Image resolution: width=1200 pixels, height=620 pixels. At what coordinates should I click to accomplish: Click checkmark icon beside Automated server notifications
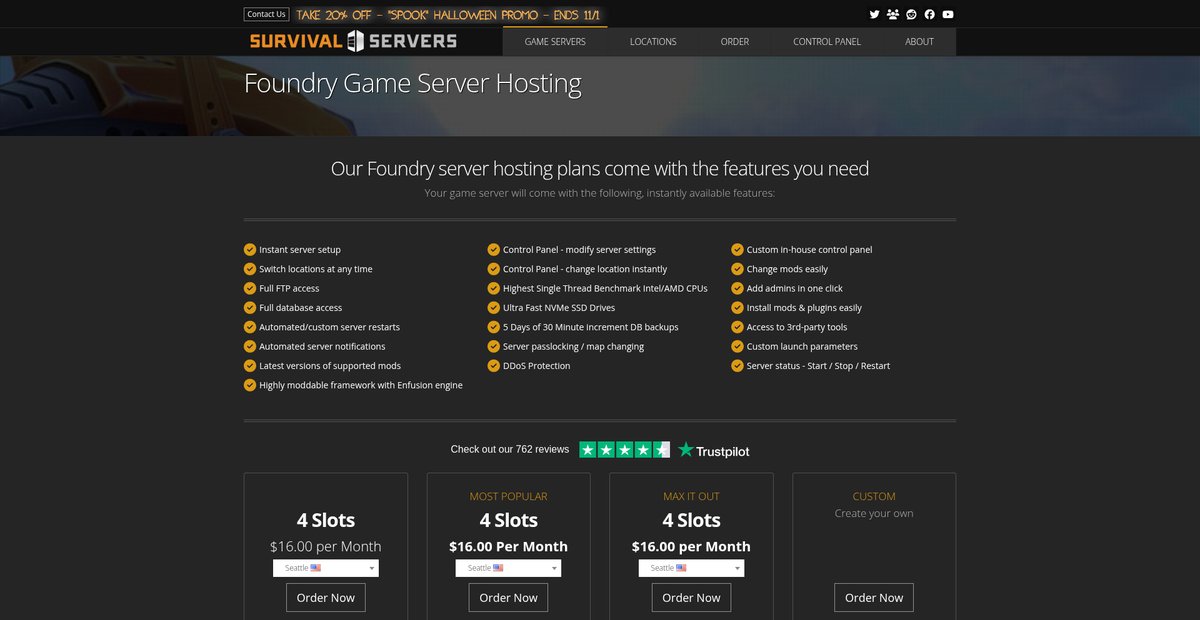(250, 346)
